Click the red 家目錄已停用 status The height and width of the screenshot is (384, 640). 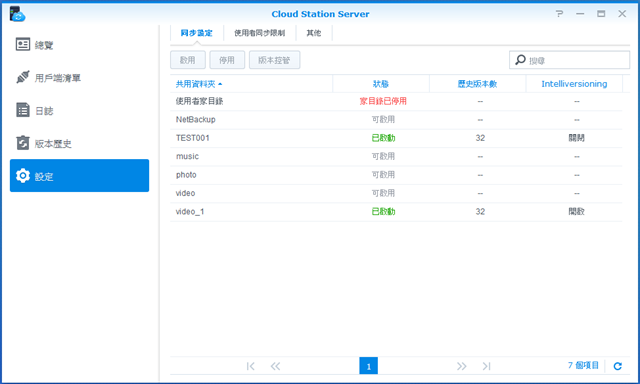383,101
